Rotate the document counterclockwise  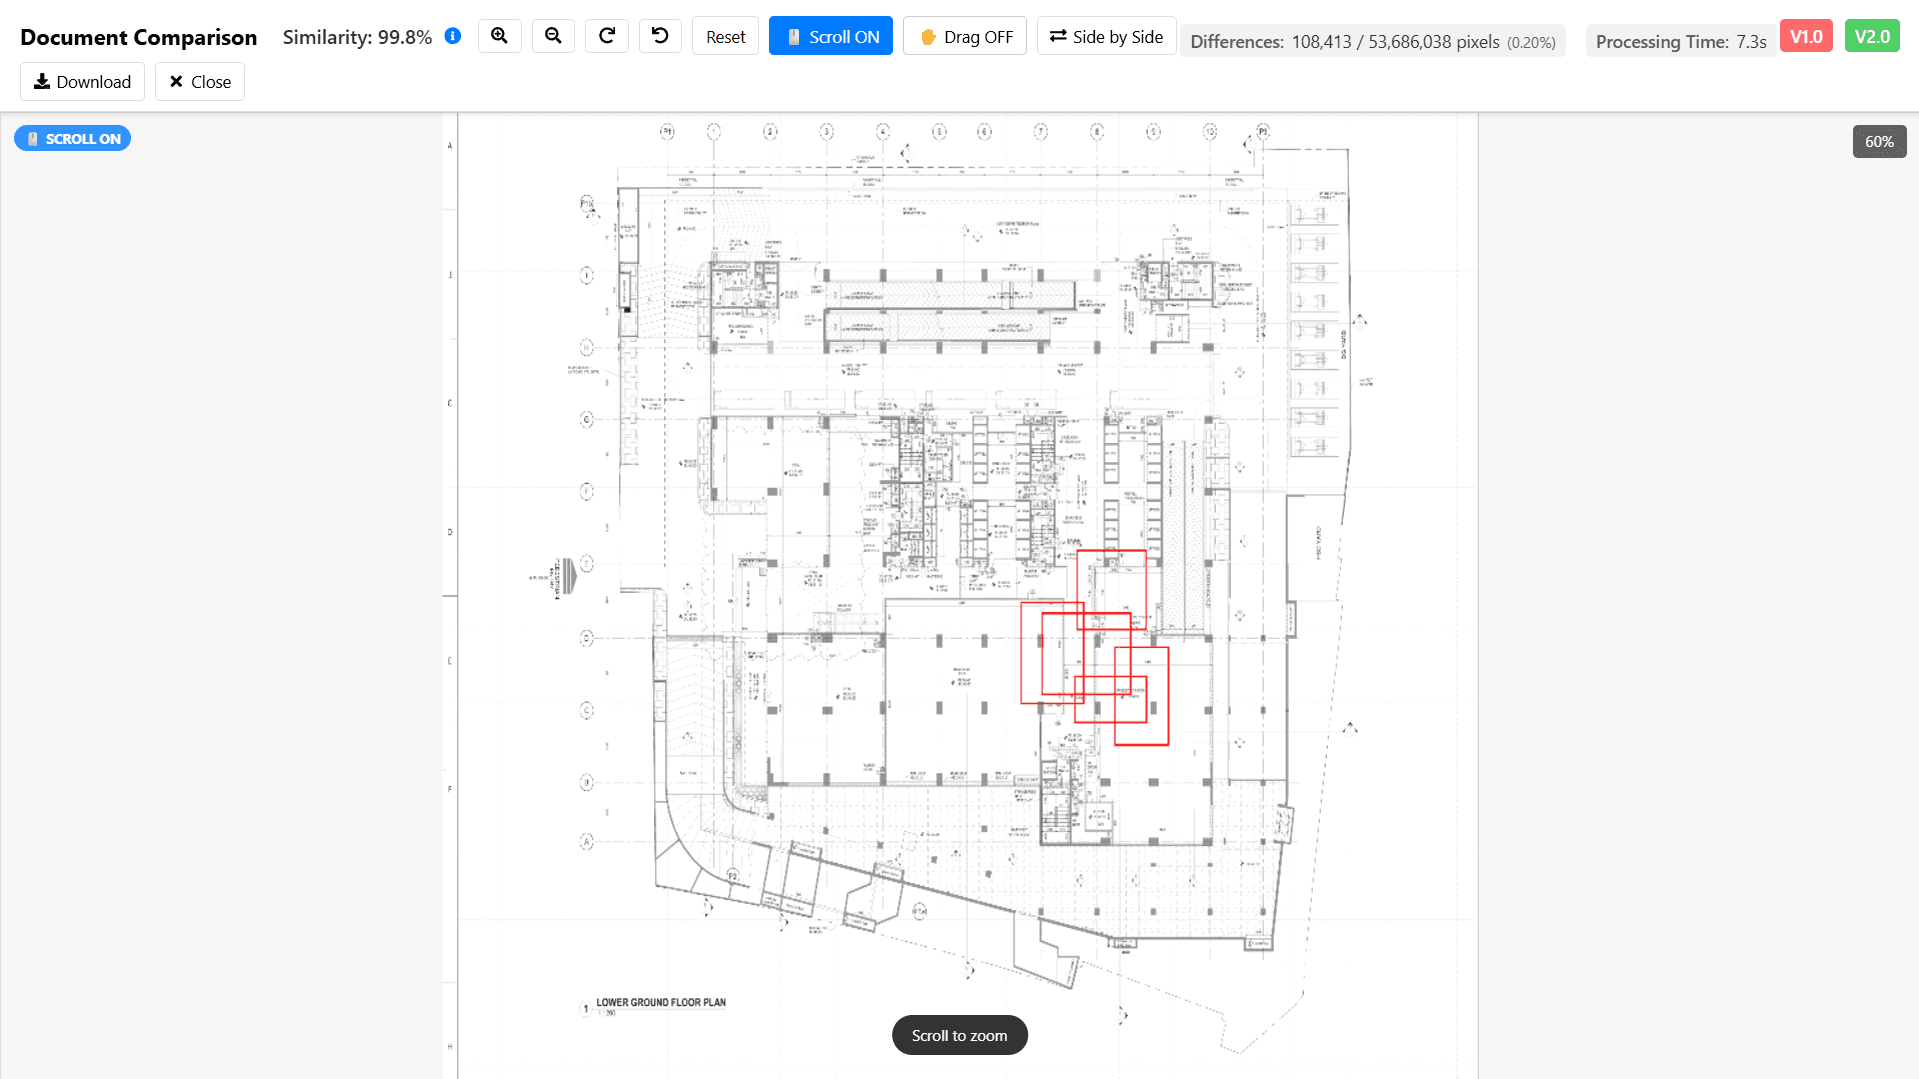point(660,36)
